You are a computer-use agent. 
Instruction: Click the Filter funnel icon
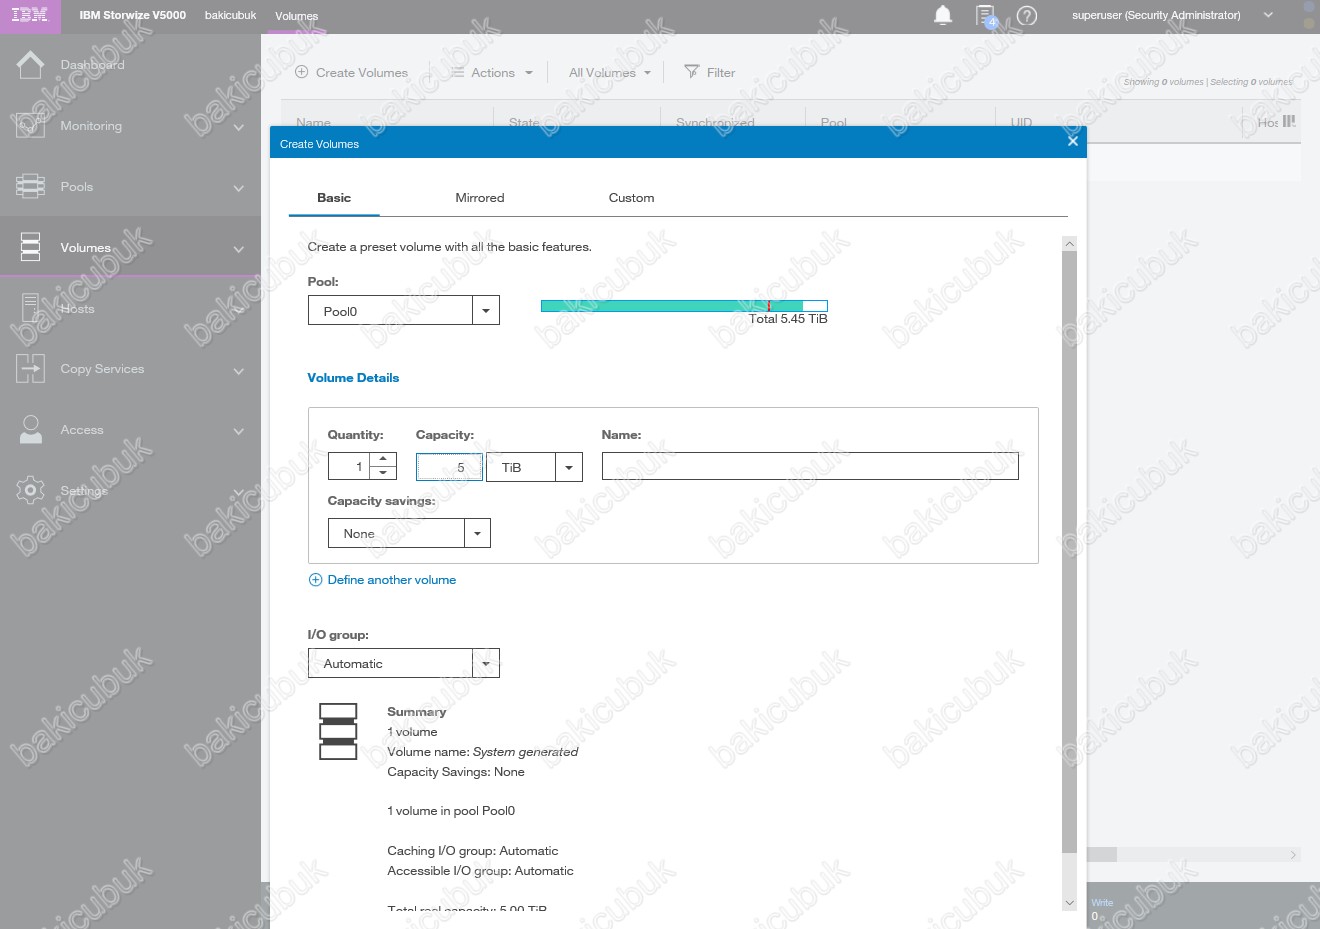click(x=691, y=72)
